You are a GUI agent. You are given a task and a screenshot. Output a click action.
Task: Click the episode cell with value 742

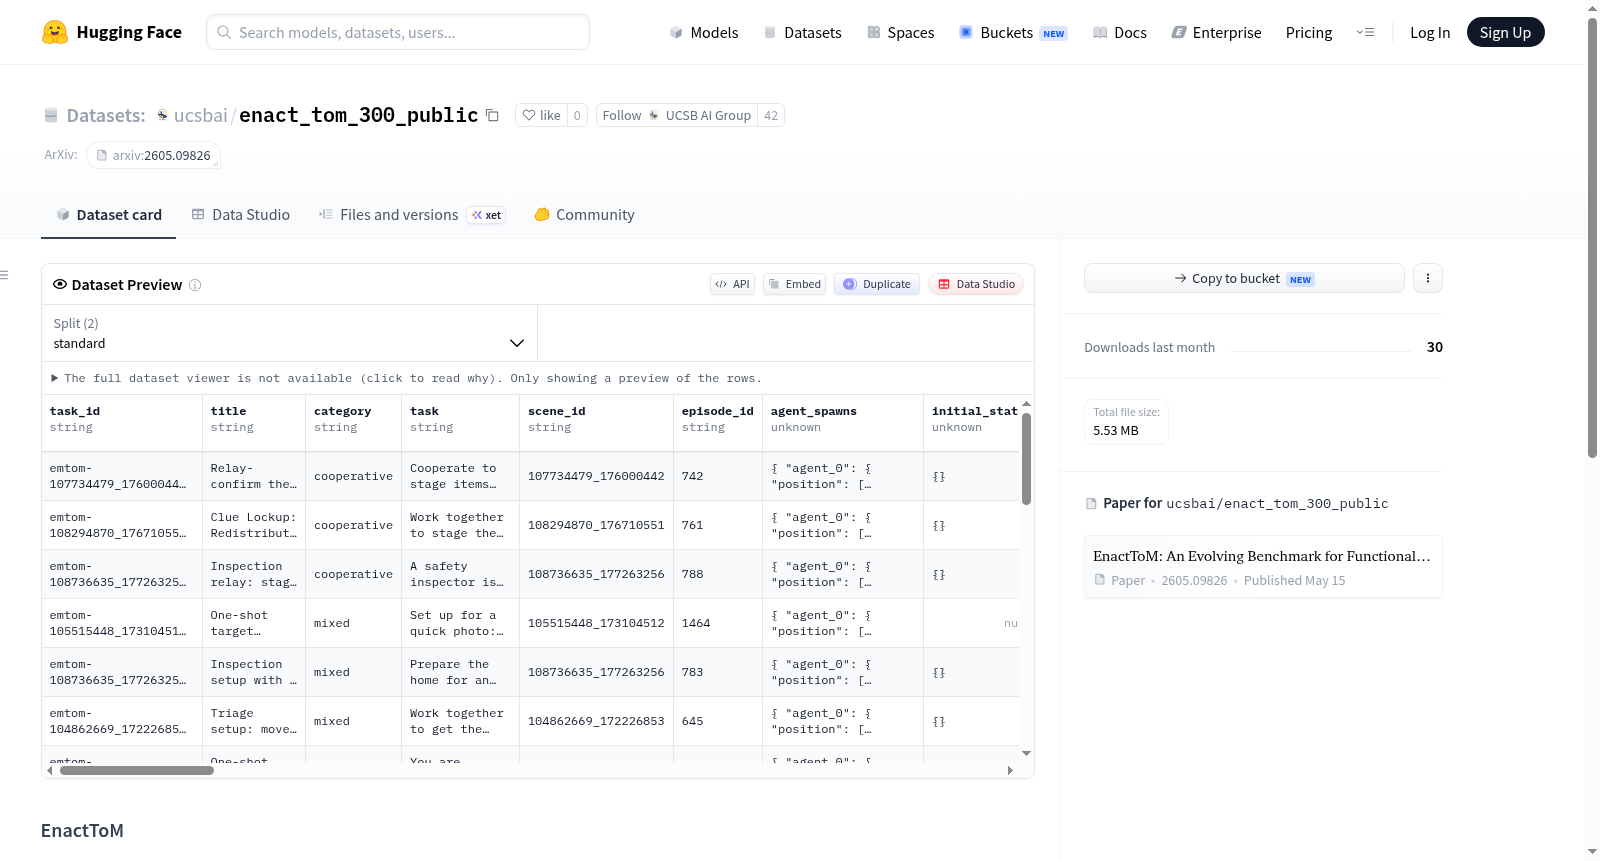click(x=718, y=476)
